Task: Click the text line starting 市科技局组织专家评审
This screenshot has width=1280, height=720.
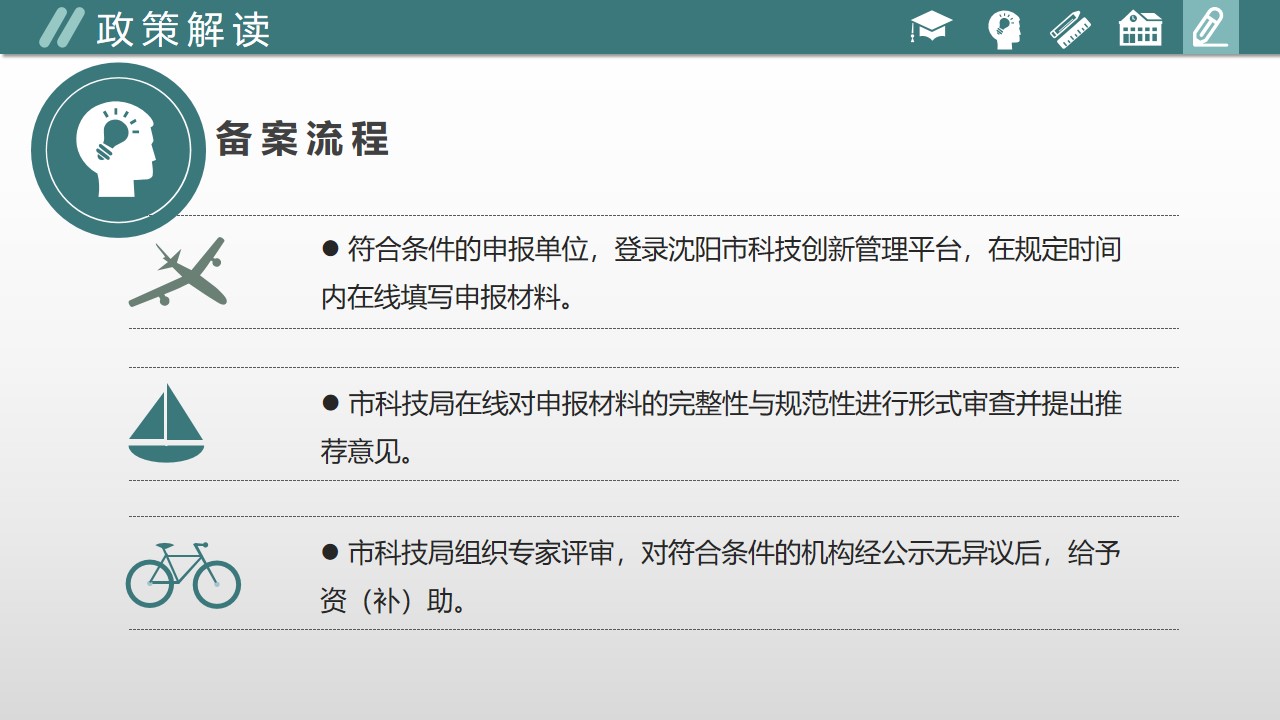Action: tap(734, 552)
